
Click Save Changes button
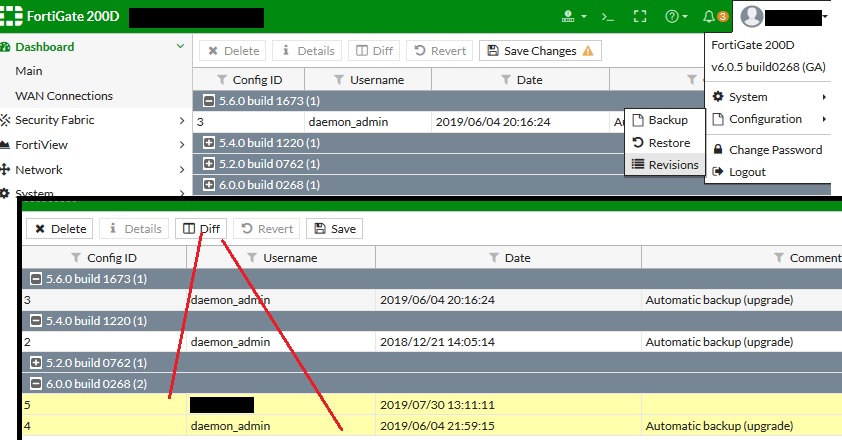(x=540, y=51)
